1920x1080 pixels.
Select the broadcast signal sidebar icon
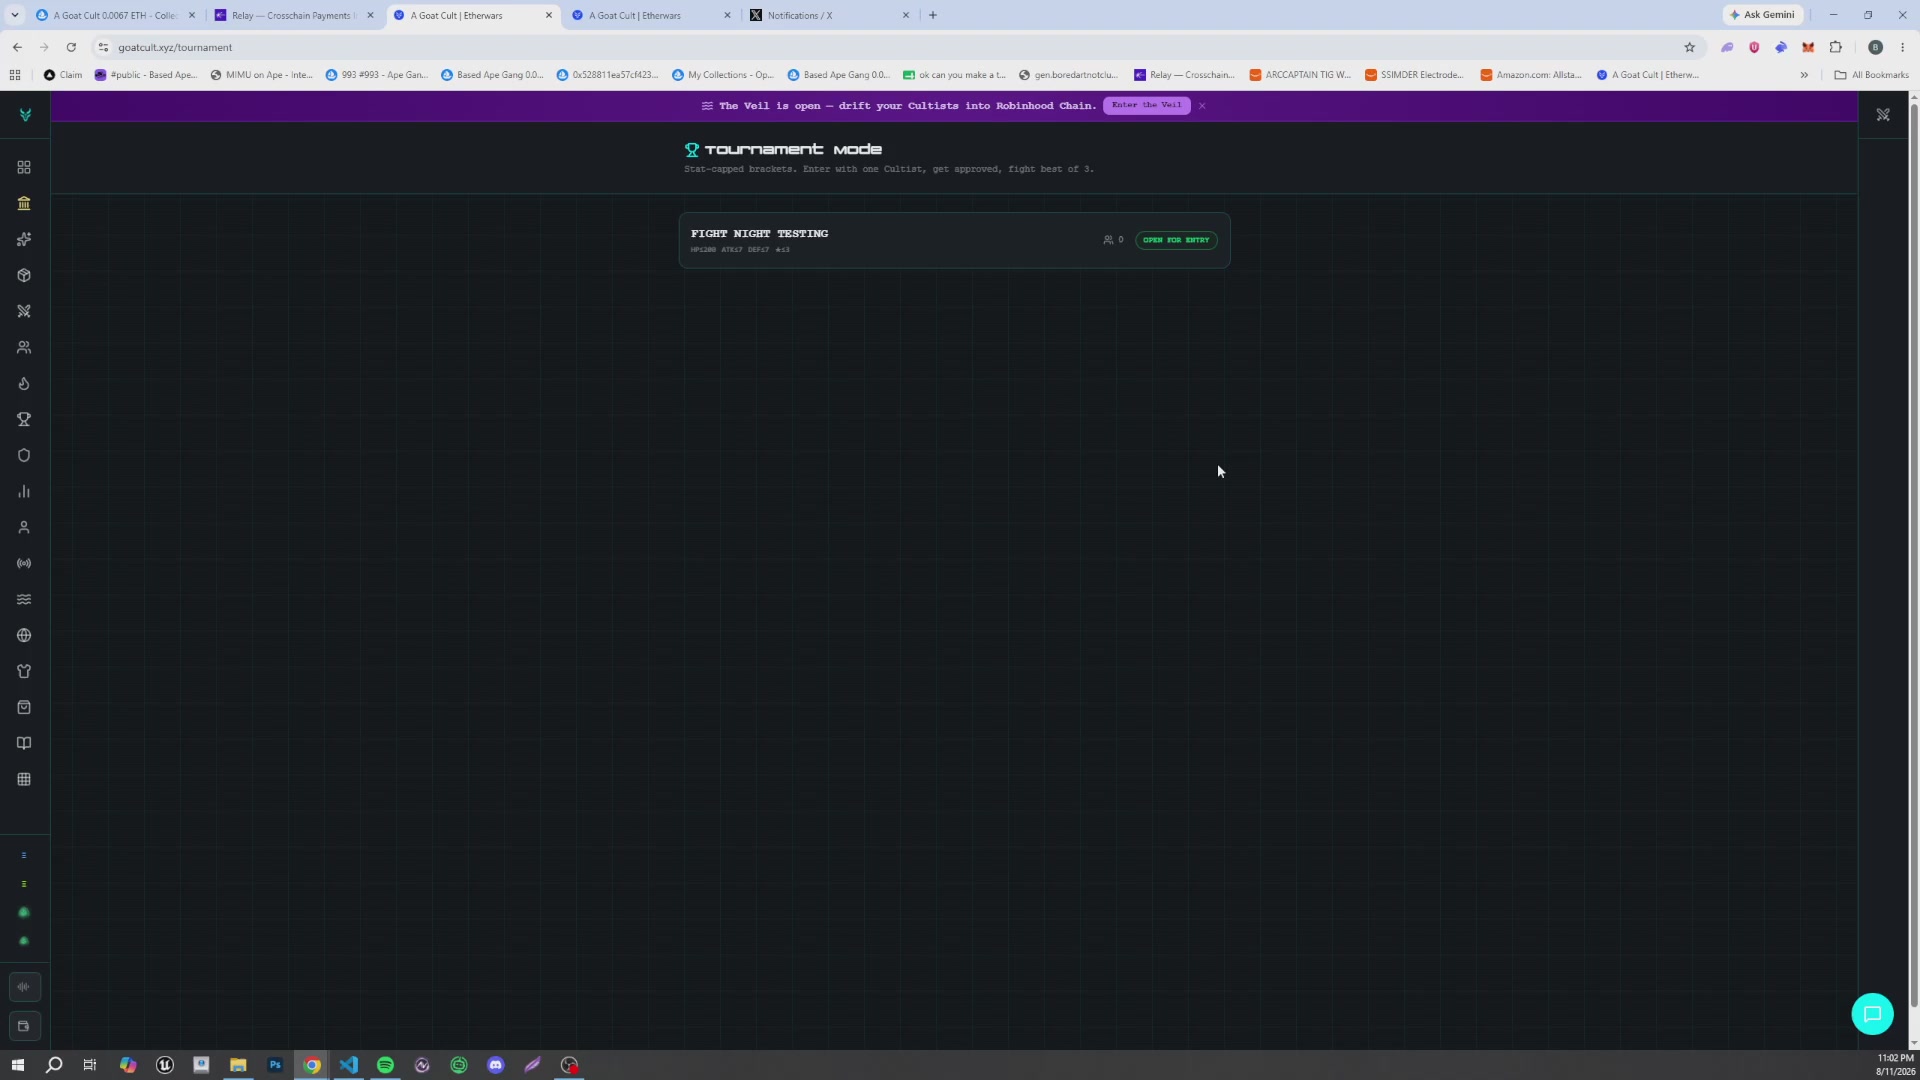pos(24,563)
